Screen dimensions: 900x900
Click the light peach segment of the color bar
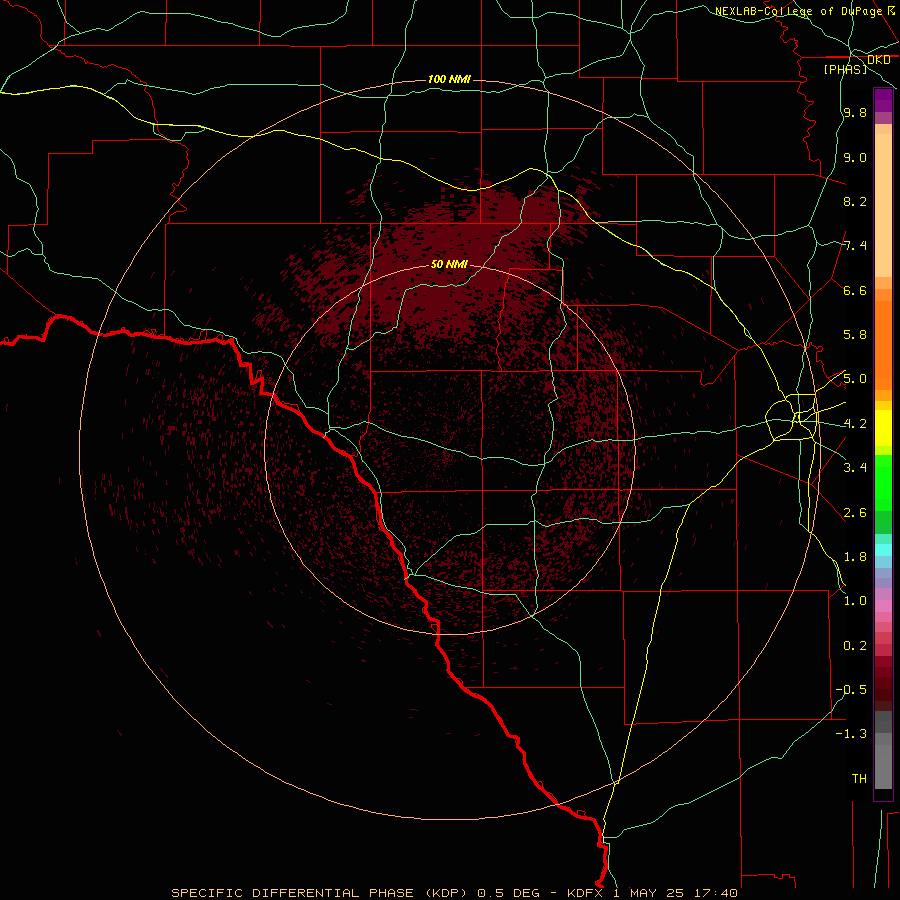(883, 205)
